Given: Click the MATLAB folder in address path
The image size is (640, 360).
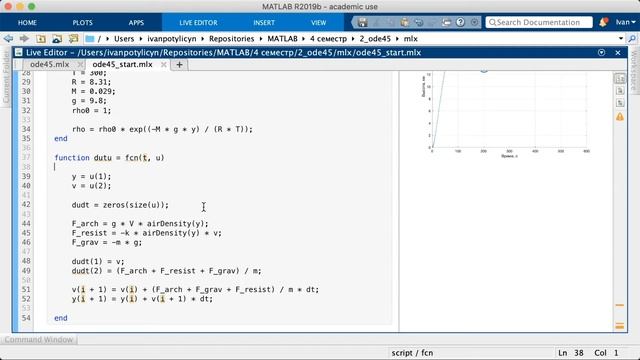Looking at the screenshot, I should (x=282, y=39).
